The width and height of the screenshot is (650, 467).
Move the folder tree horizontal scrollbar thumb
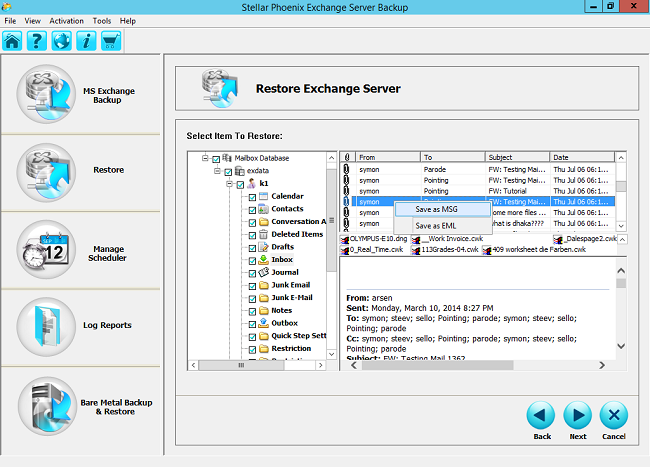(x=241, y=365)
